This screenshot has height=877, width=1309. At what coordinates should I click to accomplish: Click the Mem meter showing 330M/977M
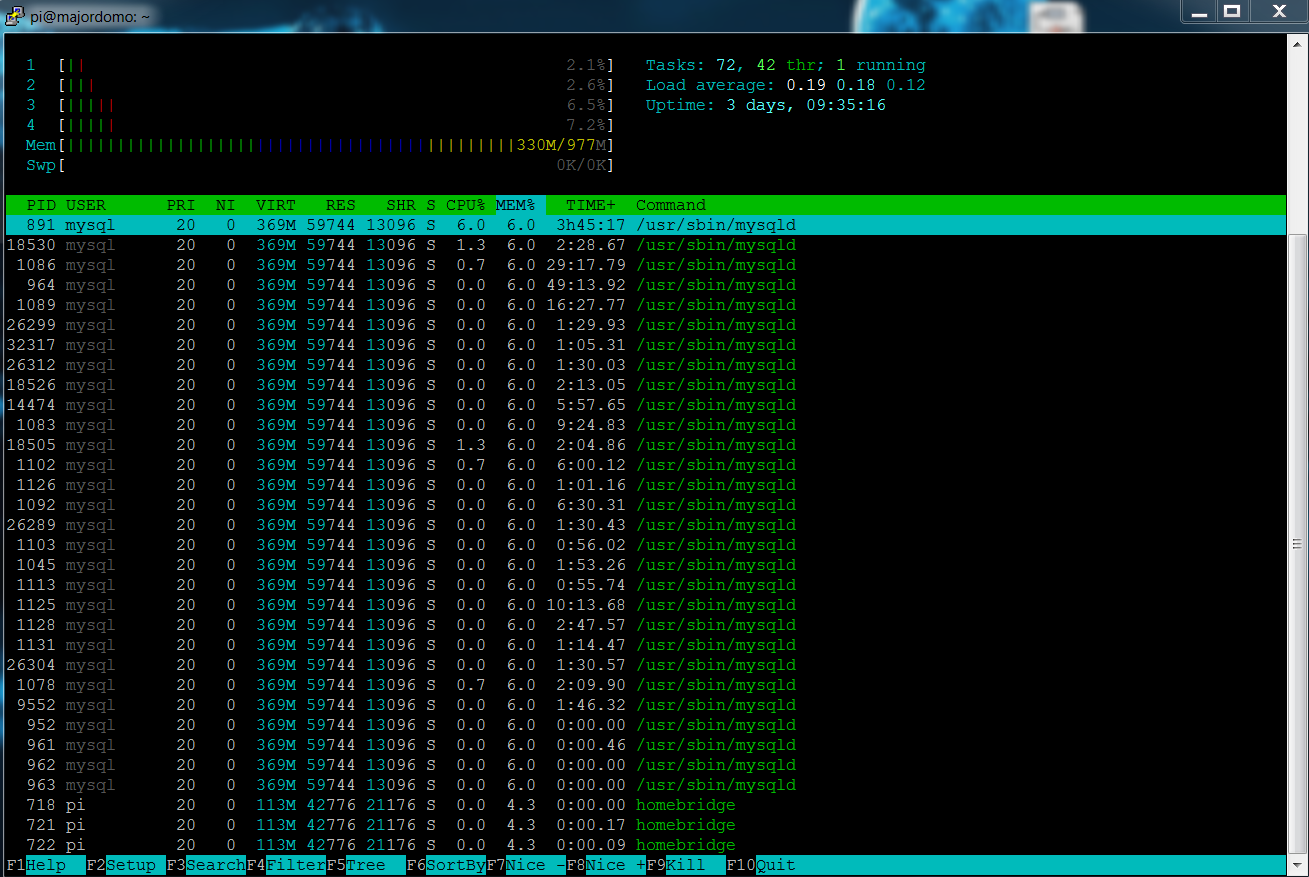point(320,145)
